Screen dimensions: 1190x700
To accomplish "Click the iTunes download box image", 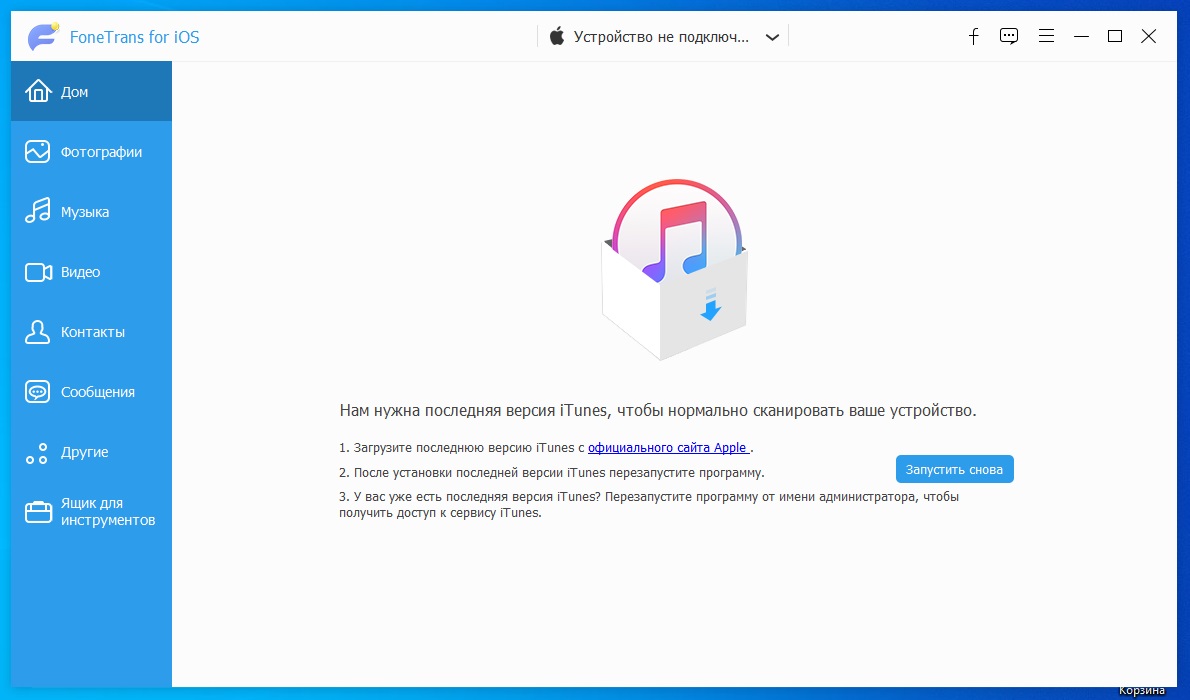I will coord(675,269).
